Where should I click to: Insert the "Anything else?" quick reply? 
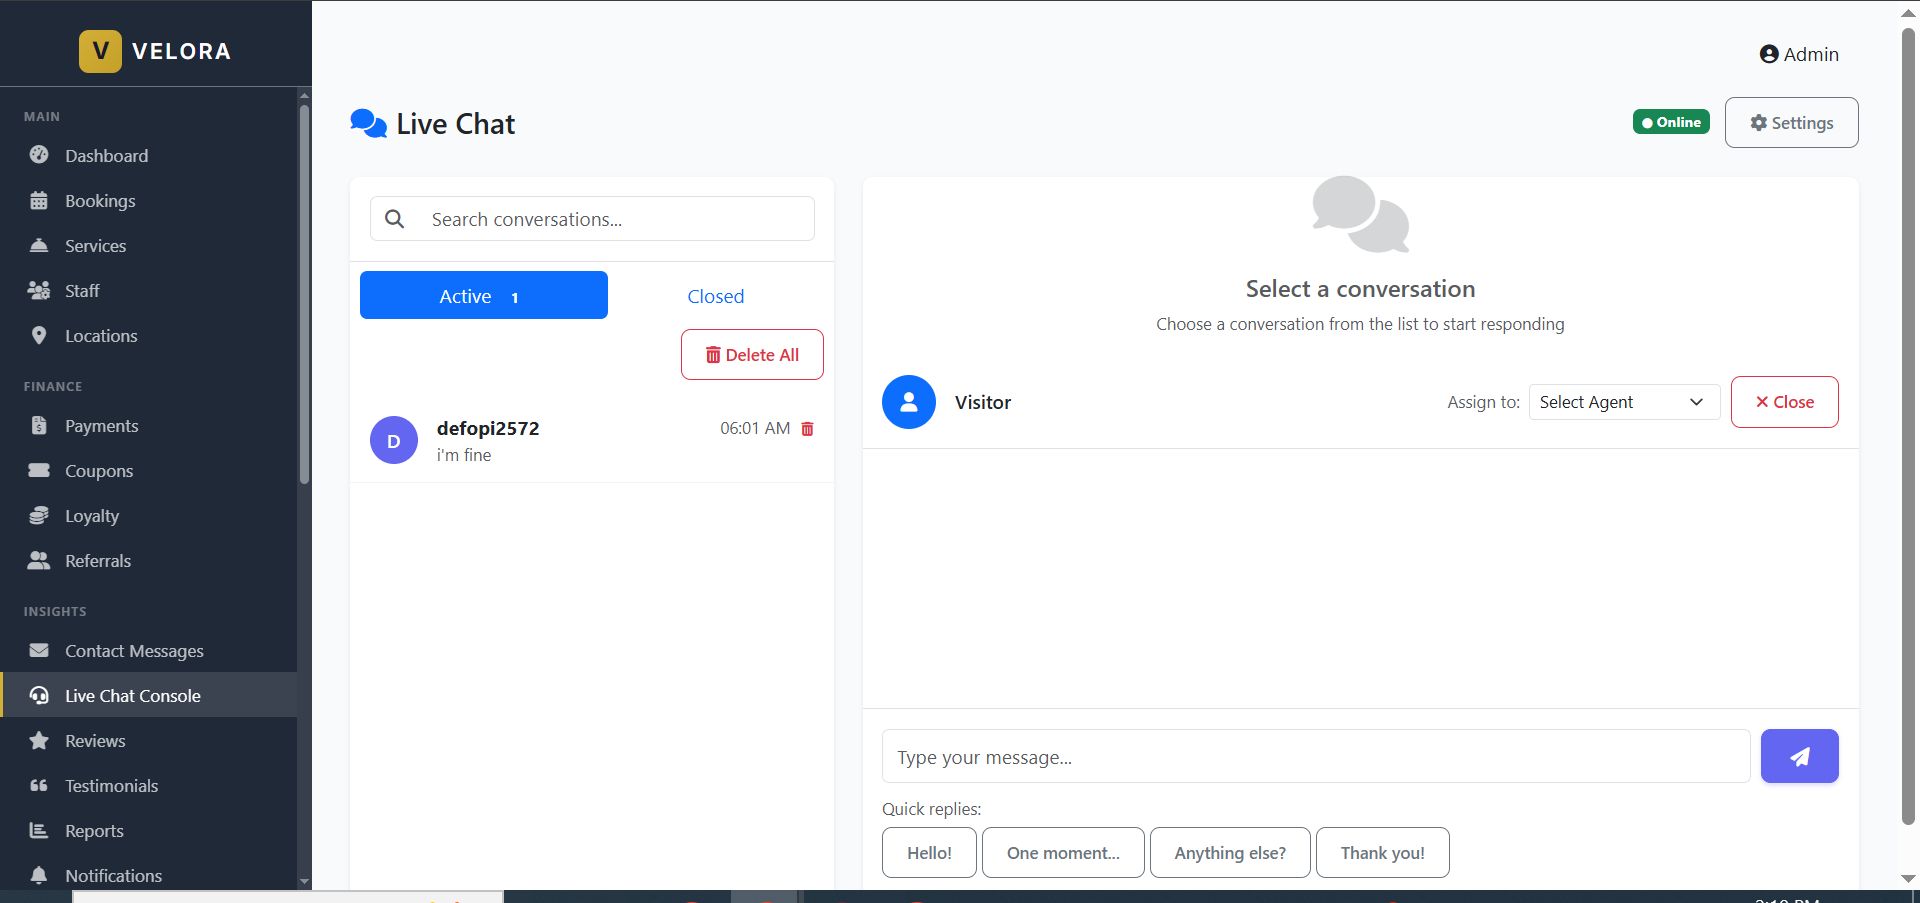1230,852
